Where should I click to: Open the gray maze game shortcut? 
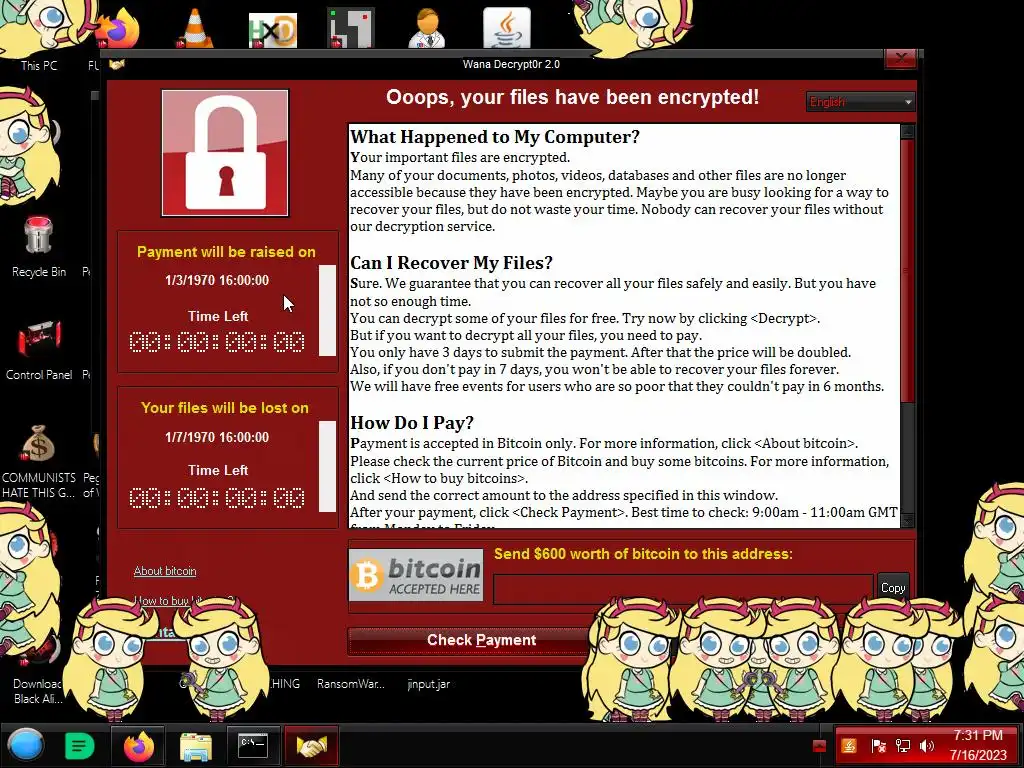coord(351,28)
